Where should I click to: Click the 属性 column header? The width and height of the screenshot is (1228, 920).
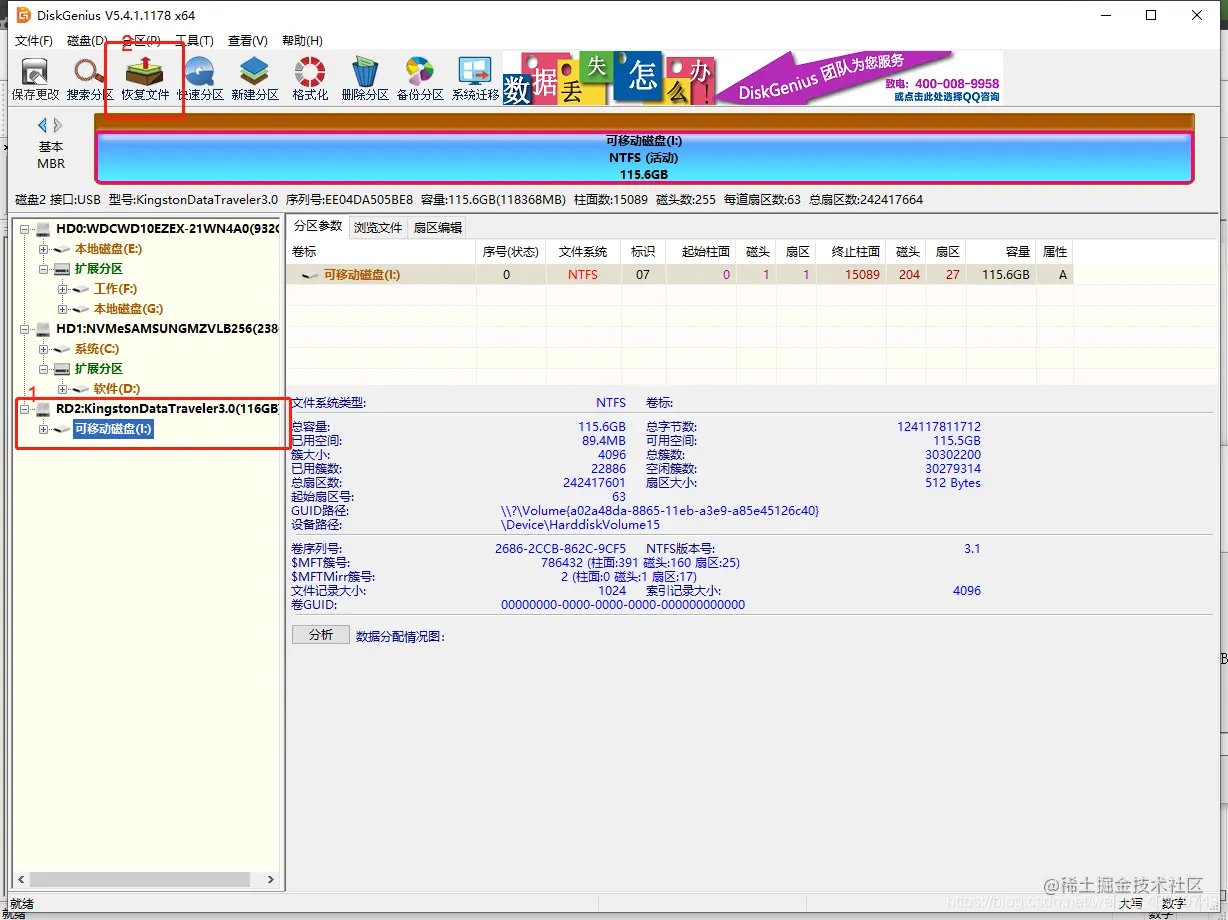click(1055, 251)
